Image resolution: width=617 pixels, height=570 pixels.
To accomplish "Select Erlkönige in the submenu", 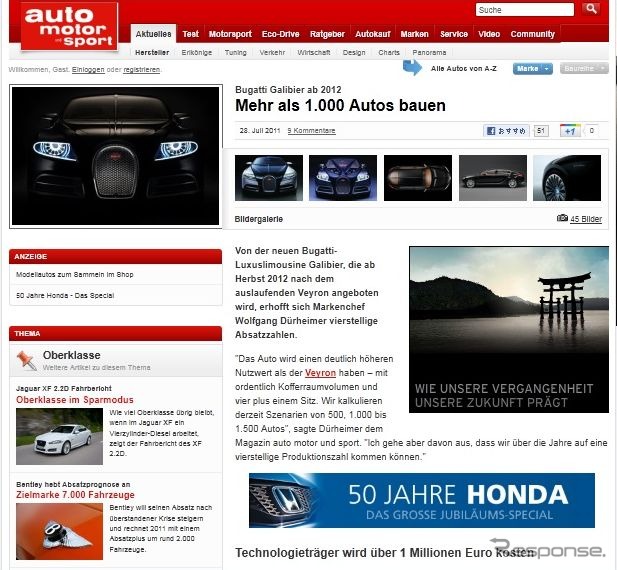I will 196,52.
